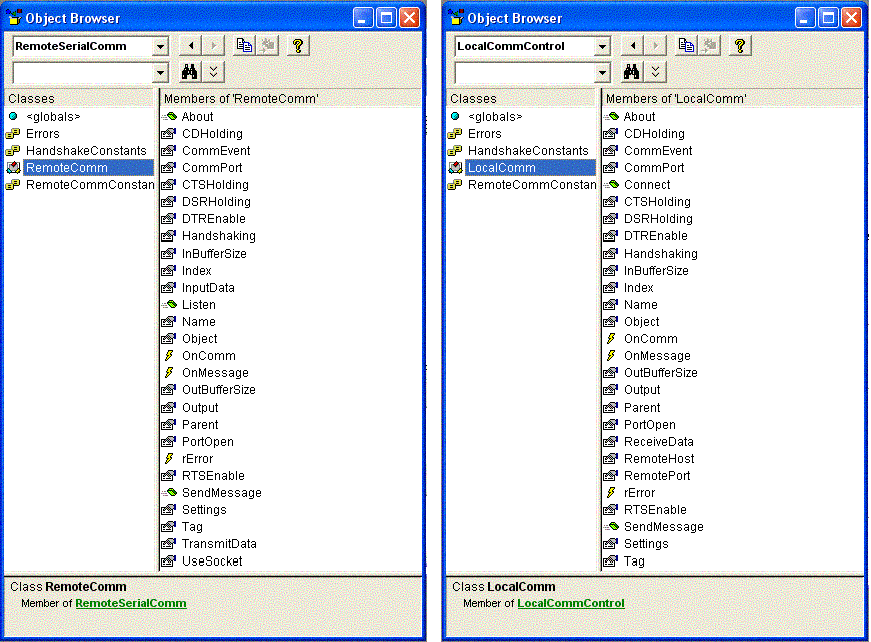Open the RemoteSerialComm library dropdown
Screen dimensions: 871x642
coord(160,46)
